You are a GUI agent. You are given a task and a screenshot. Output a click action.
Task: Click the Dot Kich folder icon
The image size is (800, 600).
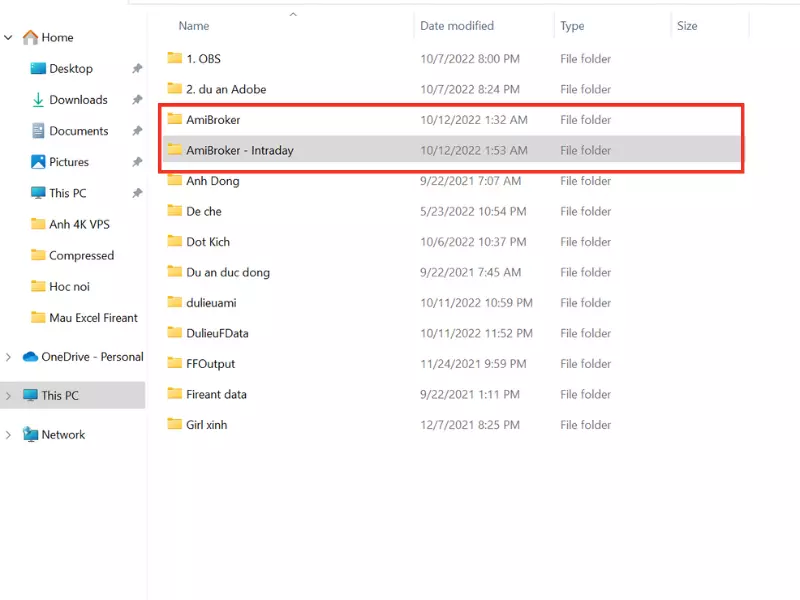click(174, 241)
